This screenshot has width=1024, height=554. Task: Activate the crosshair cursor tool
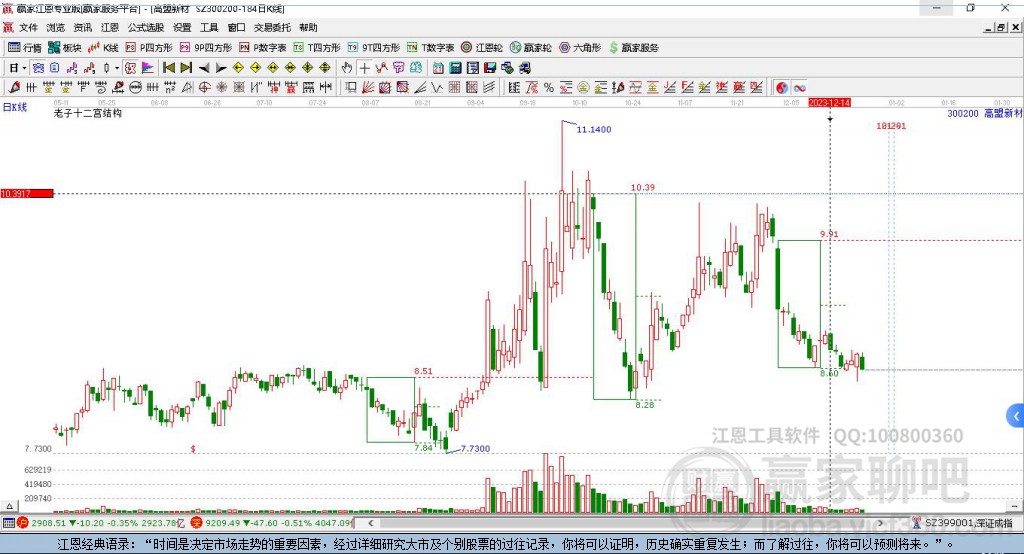click(365, 67)
